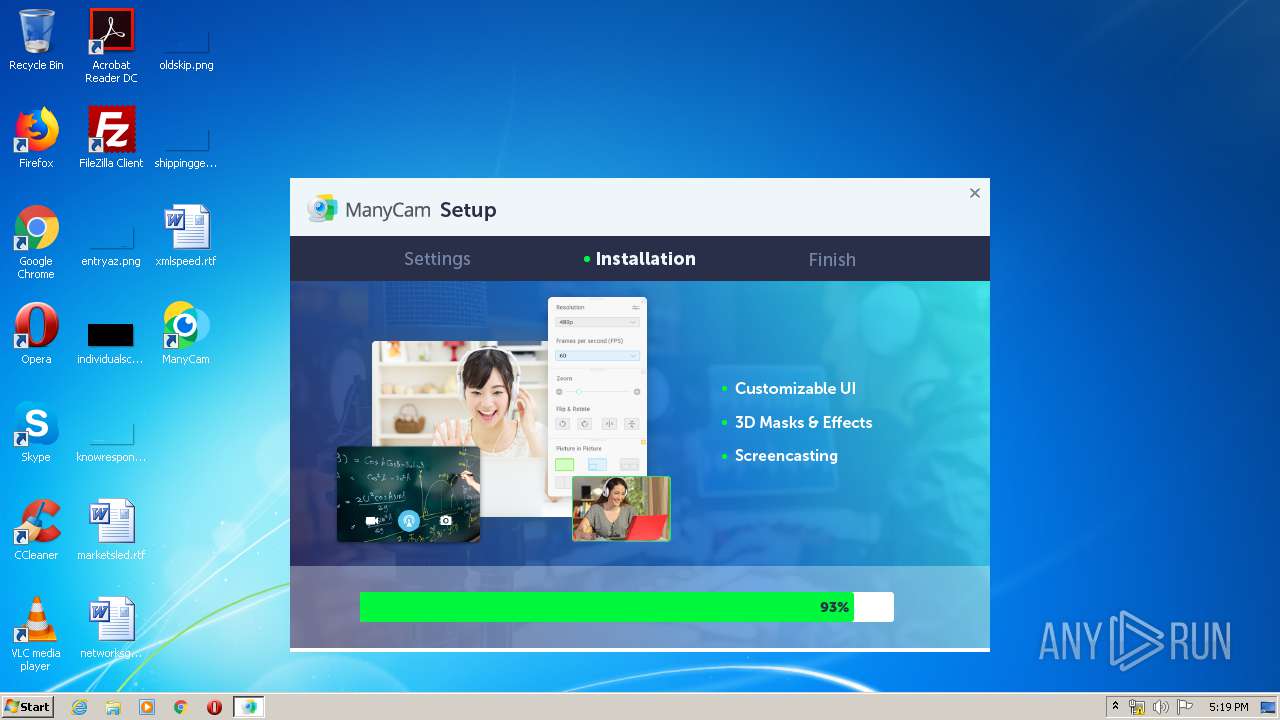Click the chalkboard video thumbnail
The height and width of the screenshot is (720, 1280).
[408, 494]
